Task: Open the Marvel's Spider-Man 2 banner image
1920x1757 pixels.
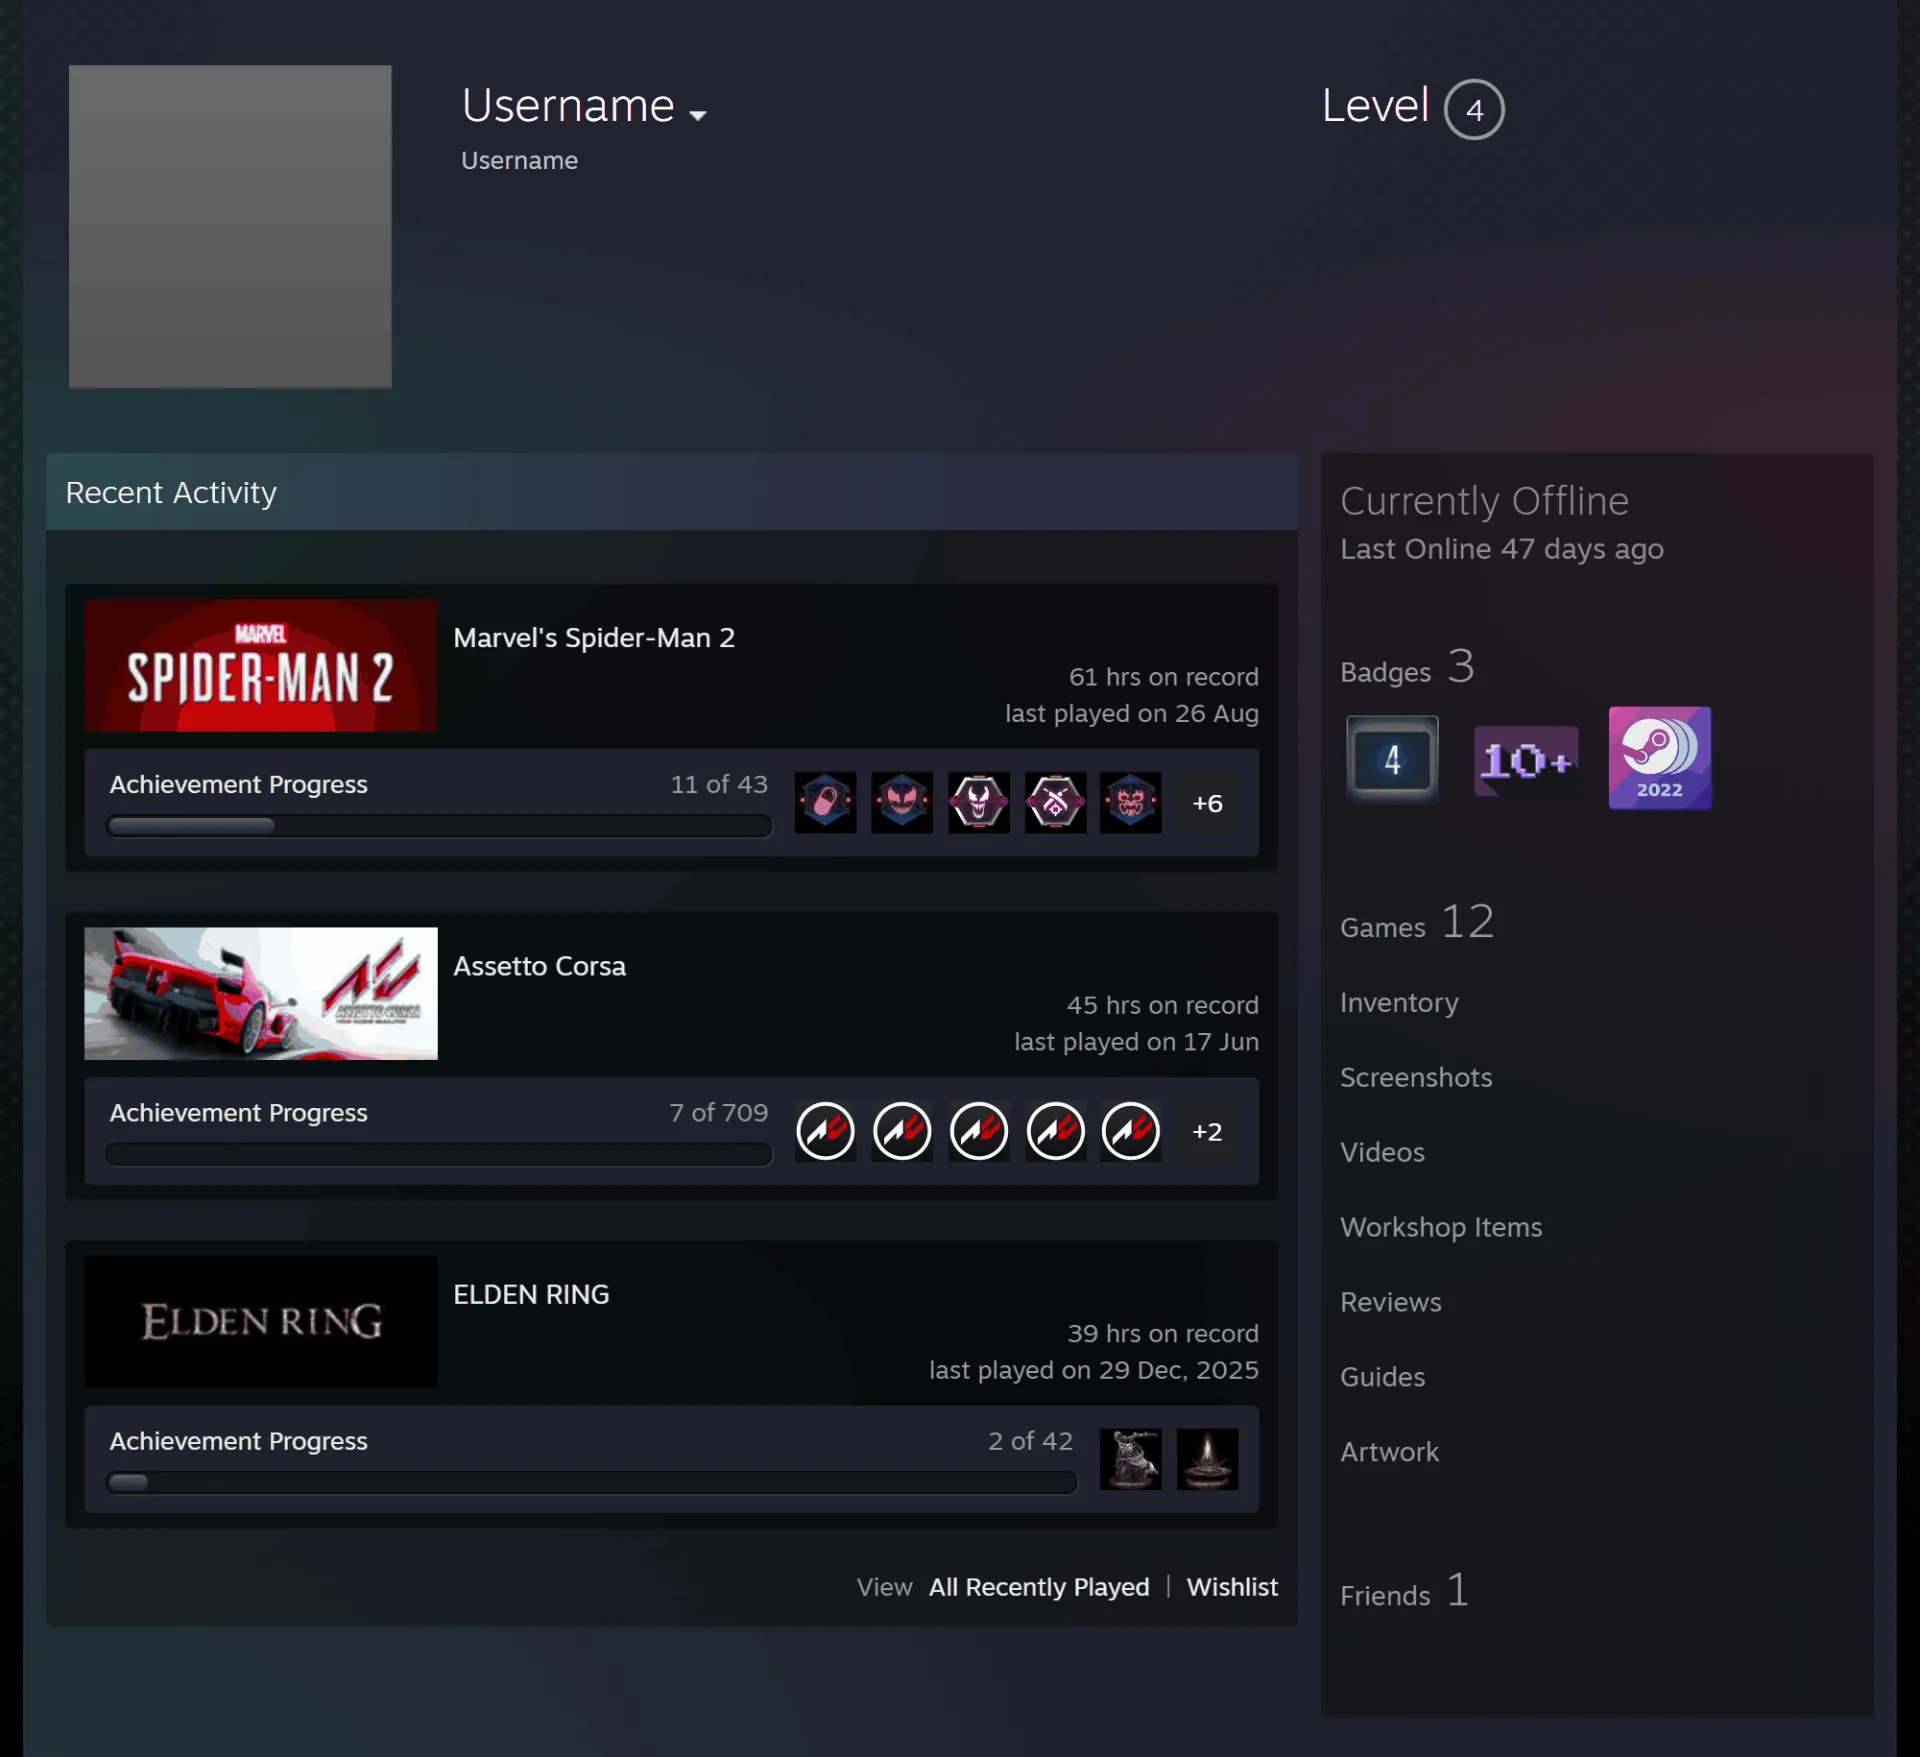Action: 261,665
